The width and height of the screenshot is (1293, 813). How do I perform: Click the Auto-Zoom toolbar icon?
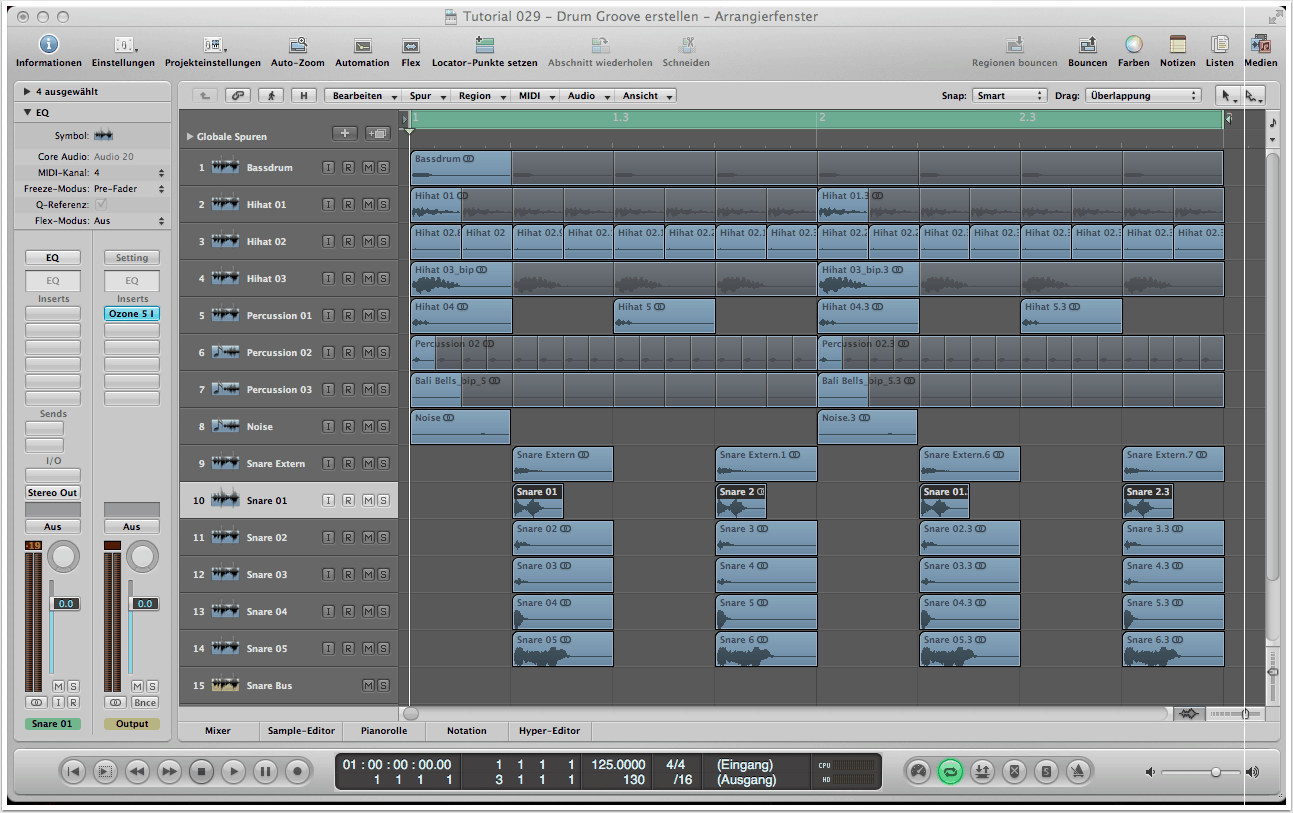click(298, 45)
